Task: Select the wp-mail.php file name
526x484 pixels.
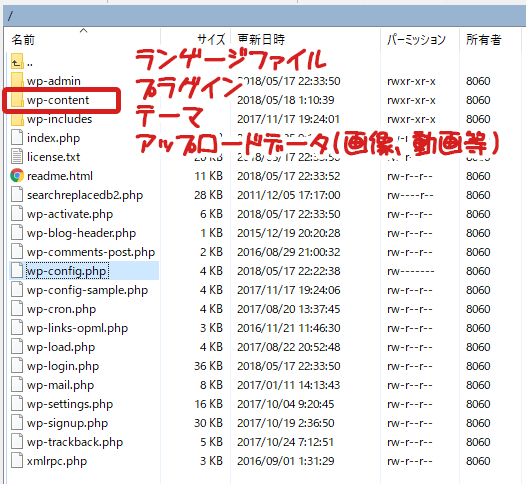Action: (x=60, y=385)
